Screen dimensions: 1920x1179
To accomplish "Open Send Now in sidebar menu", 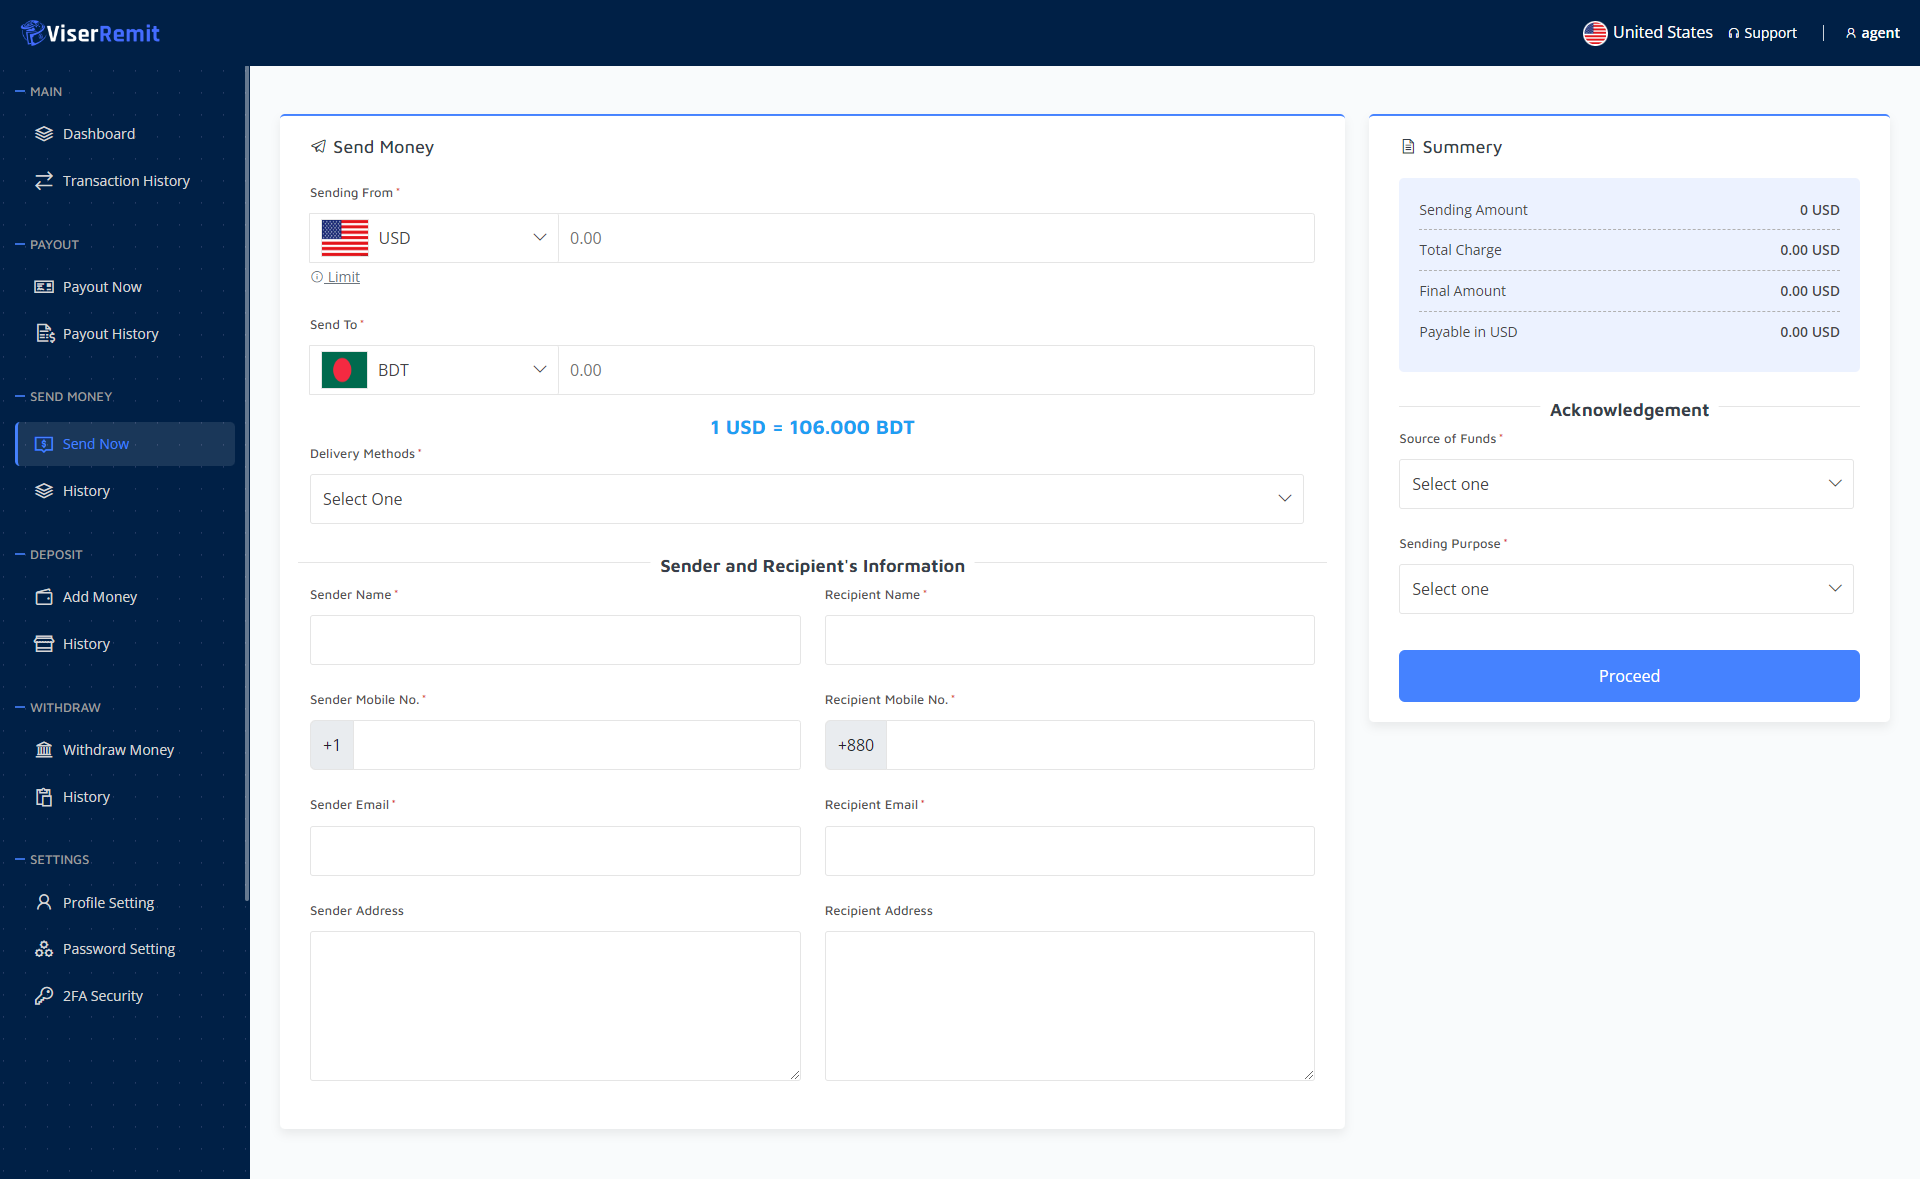I will [x=96, y=444].
